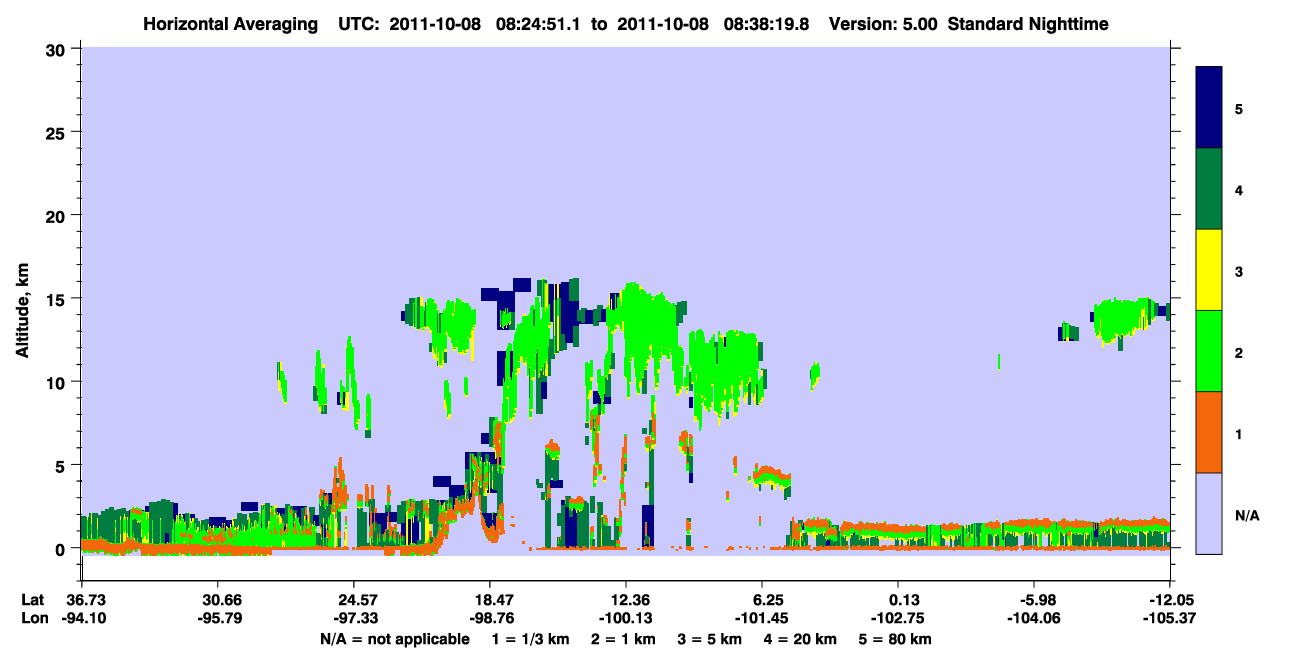Click the 'Lat' row label
The width and height of the screenshot is (1300, 667).
(x=34, y=600)
